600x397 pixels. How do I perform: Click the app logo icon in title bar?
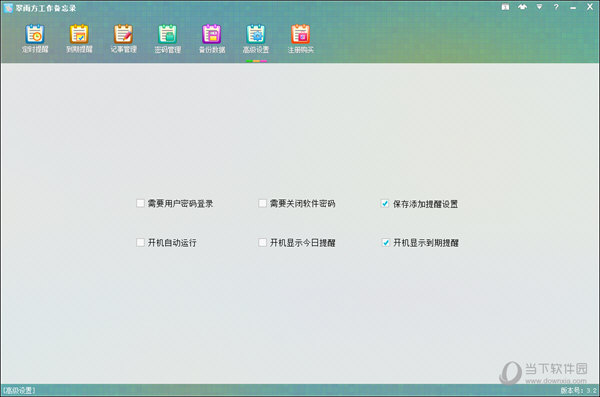tap(8, 8)
